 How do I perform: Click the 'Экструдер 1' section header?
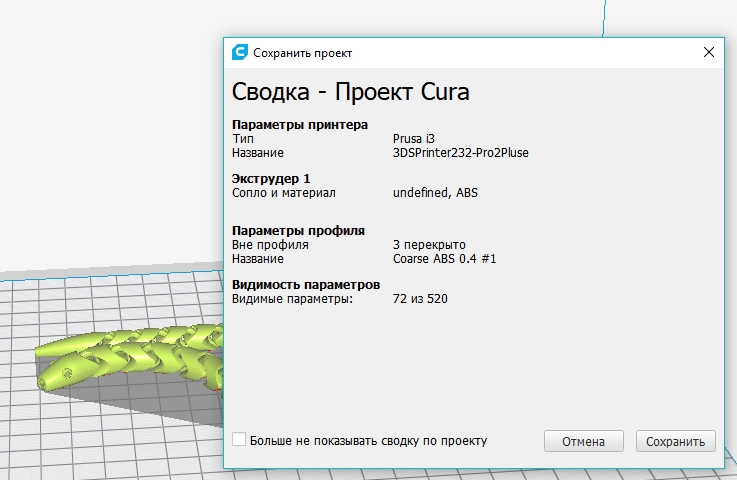click(271, 179)
